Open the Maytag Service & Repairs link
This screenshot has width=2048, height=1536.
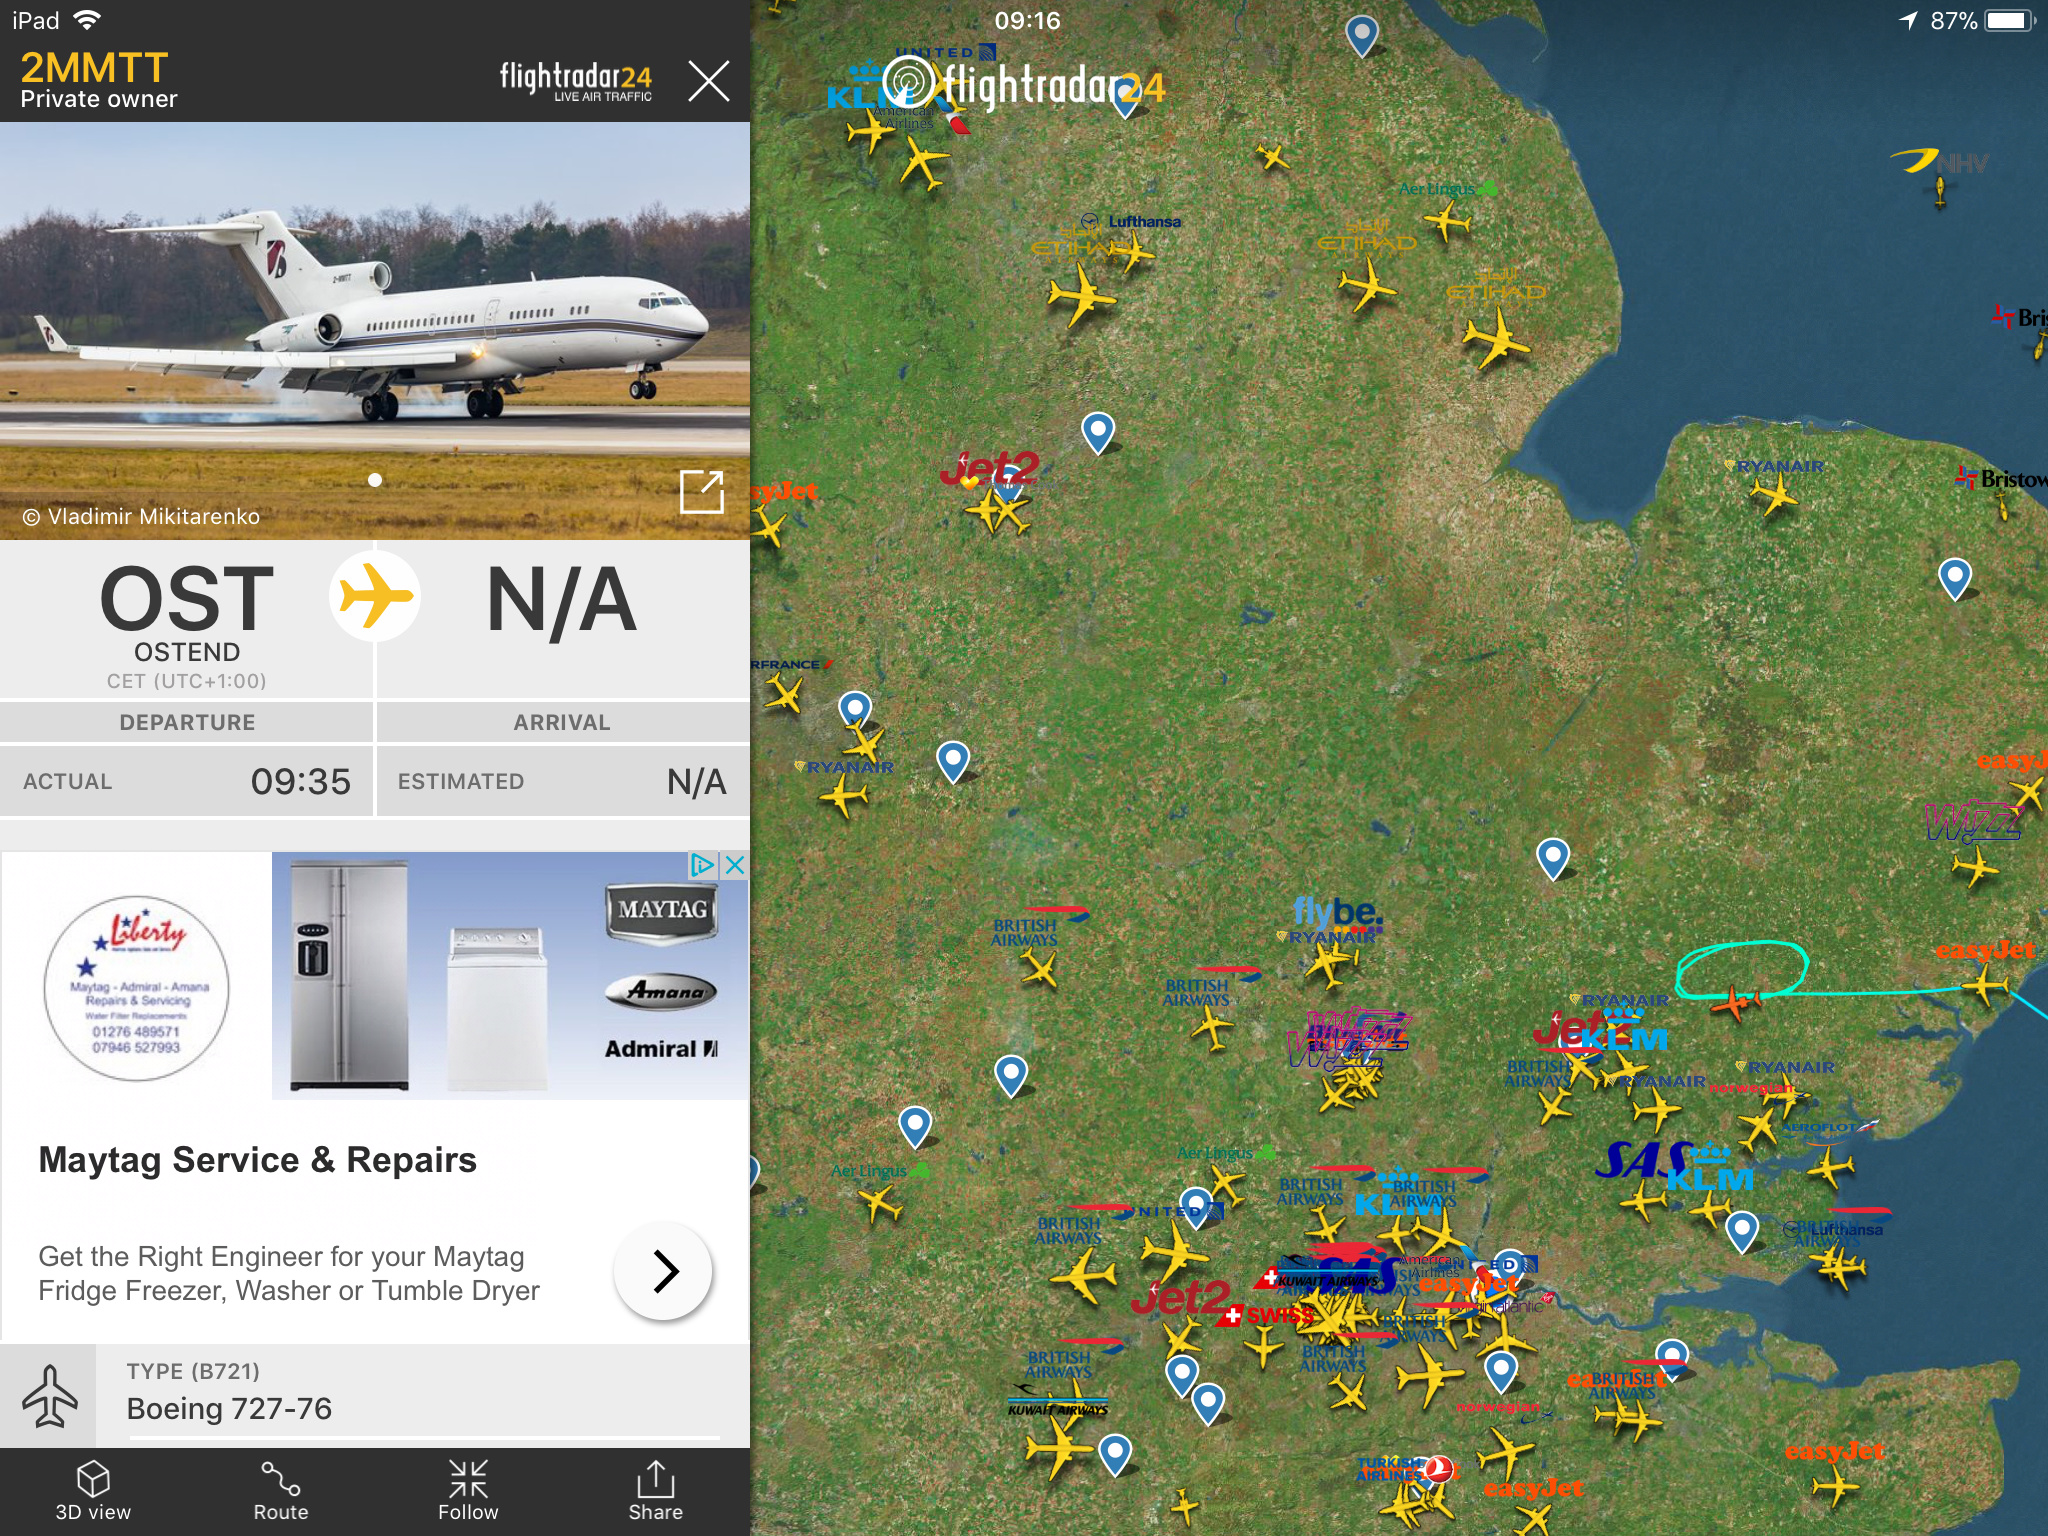pos(258,1160)
